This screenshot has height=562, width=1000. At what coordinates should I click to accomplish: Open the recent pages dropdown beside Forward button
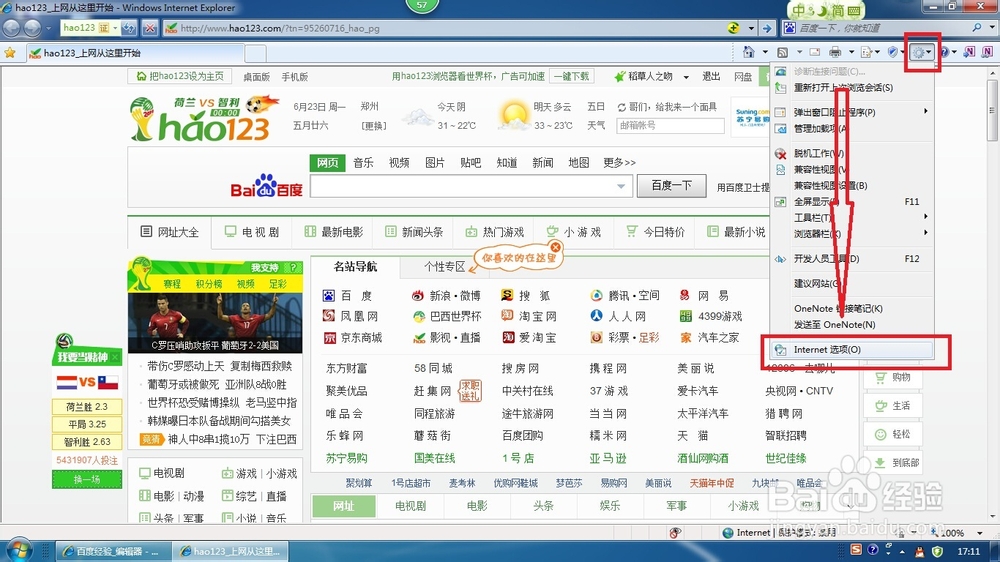pos(47,28)
